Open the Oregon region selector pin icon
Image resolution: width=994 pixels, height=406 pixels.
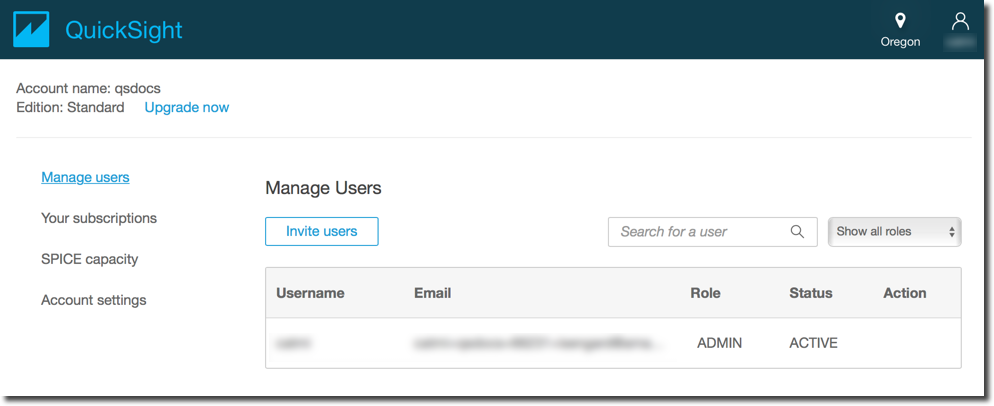[900, 22]
